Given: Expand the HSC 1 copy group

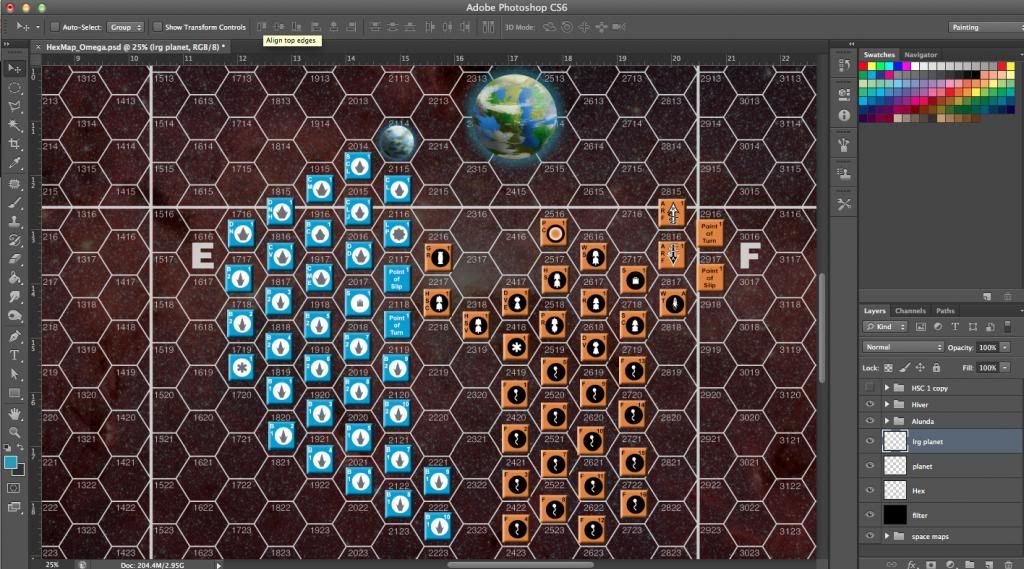Looking at the screenshot, I should (x=887, y=387).
